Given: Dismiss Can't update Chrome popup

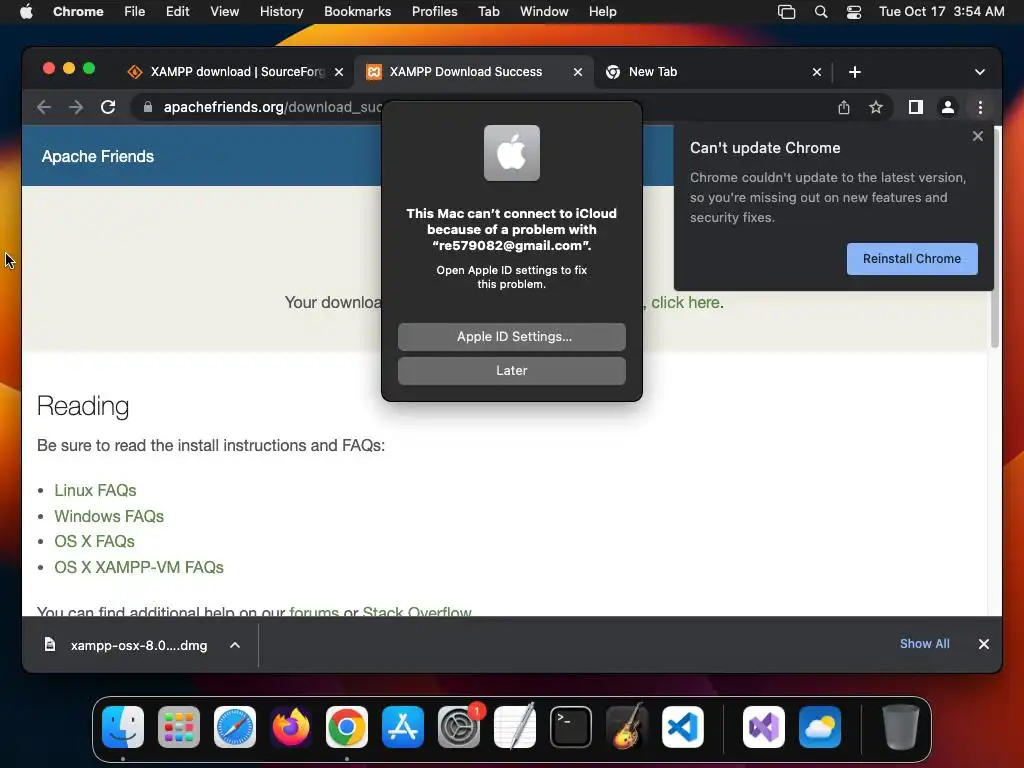Looking at the screenshot, I should 977,136.
